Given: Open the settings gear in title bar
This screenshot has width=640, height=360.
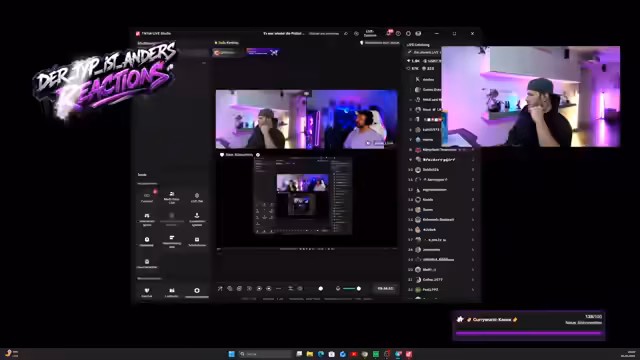Looking at the screenshot, I should (x=408, y=33).
